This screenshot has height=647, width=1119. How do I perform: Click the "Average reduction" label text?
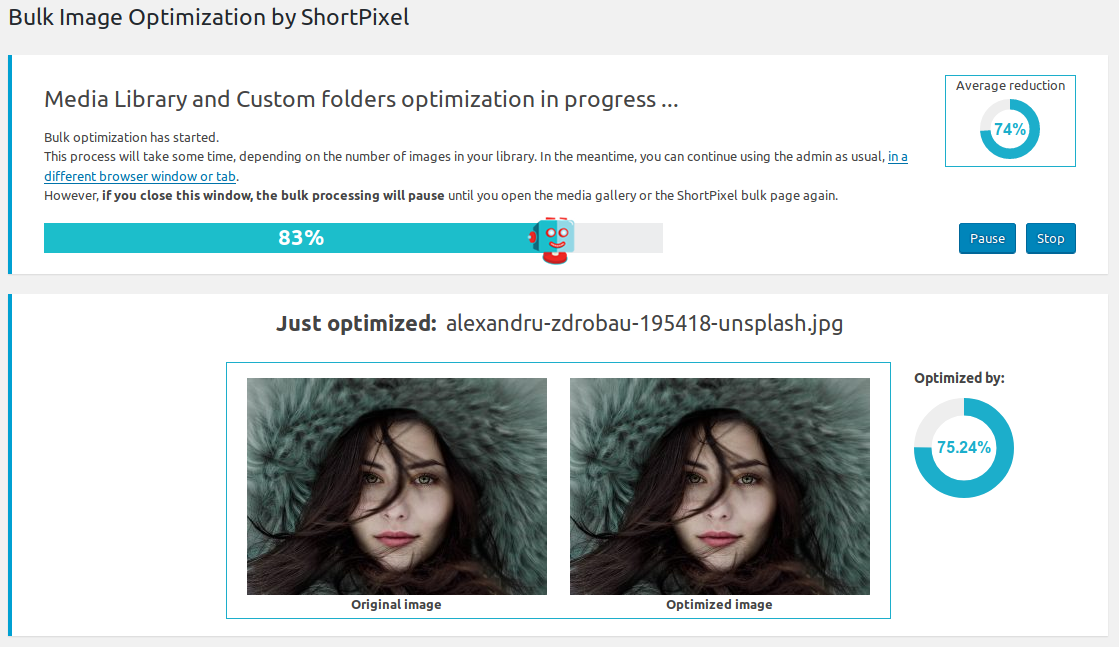1010,86
